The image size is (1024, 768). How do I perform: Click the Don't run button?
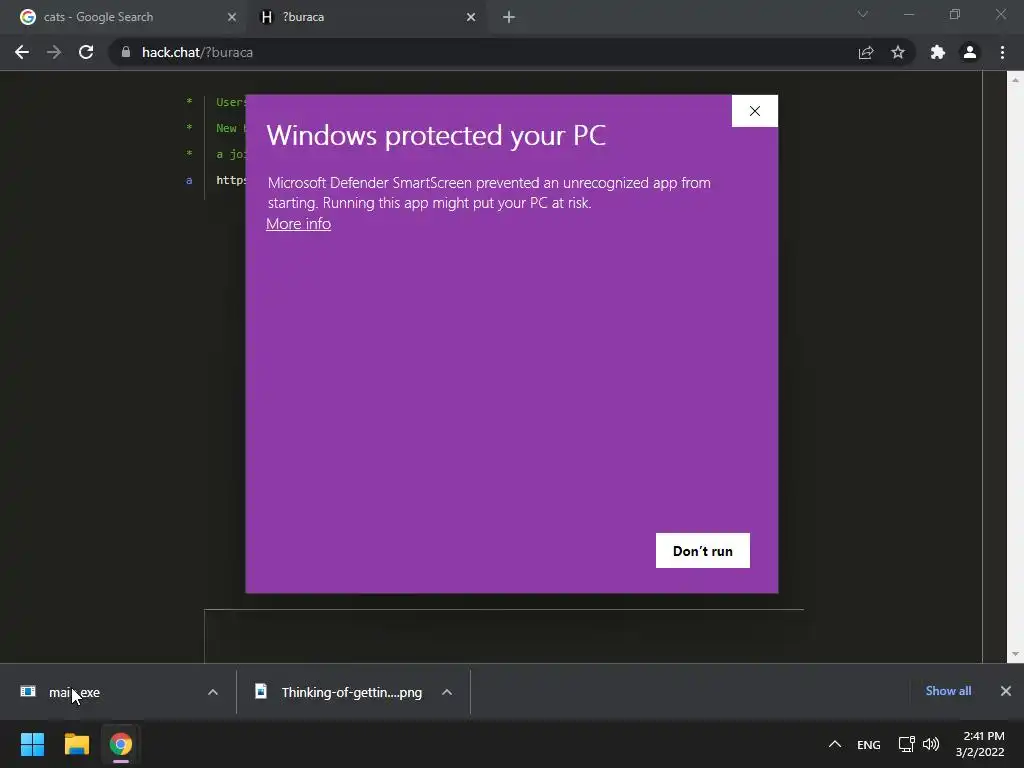pos(703,551)
